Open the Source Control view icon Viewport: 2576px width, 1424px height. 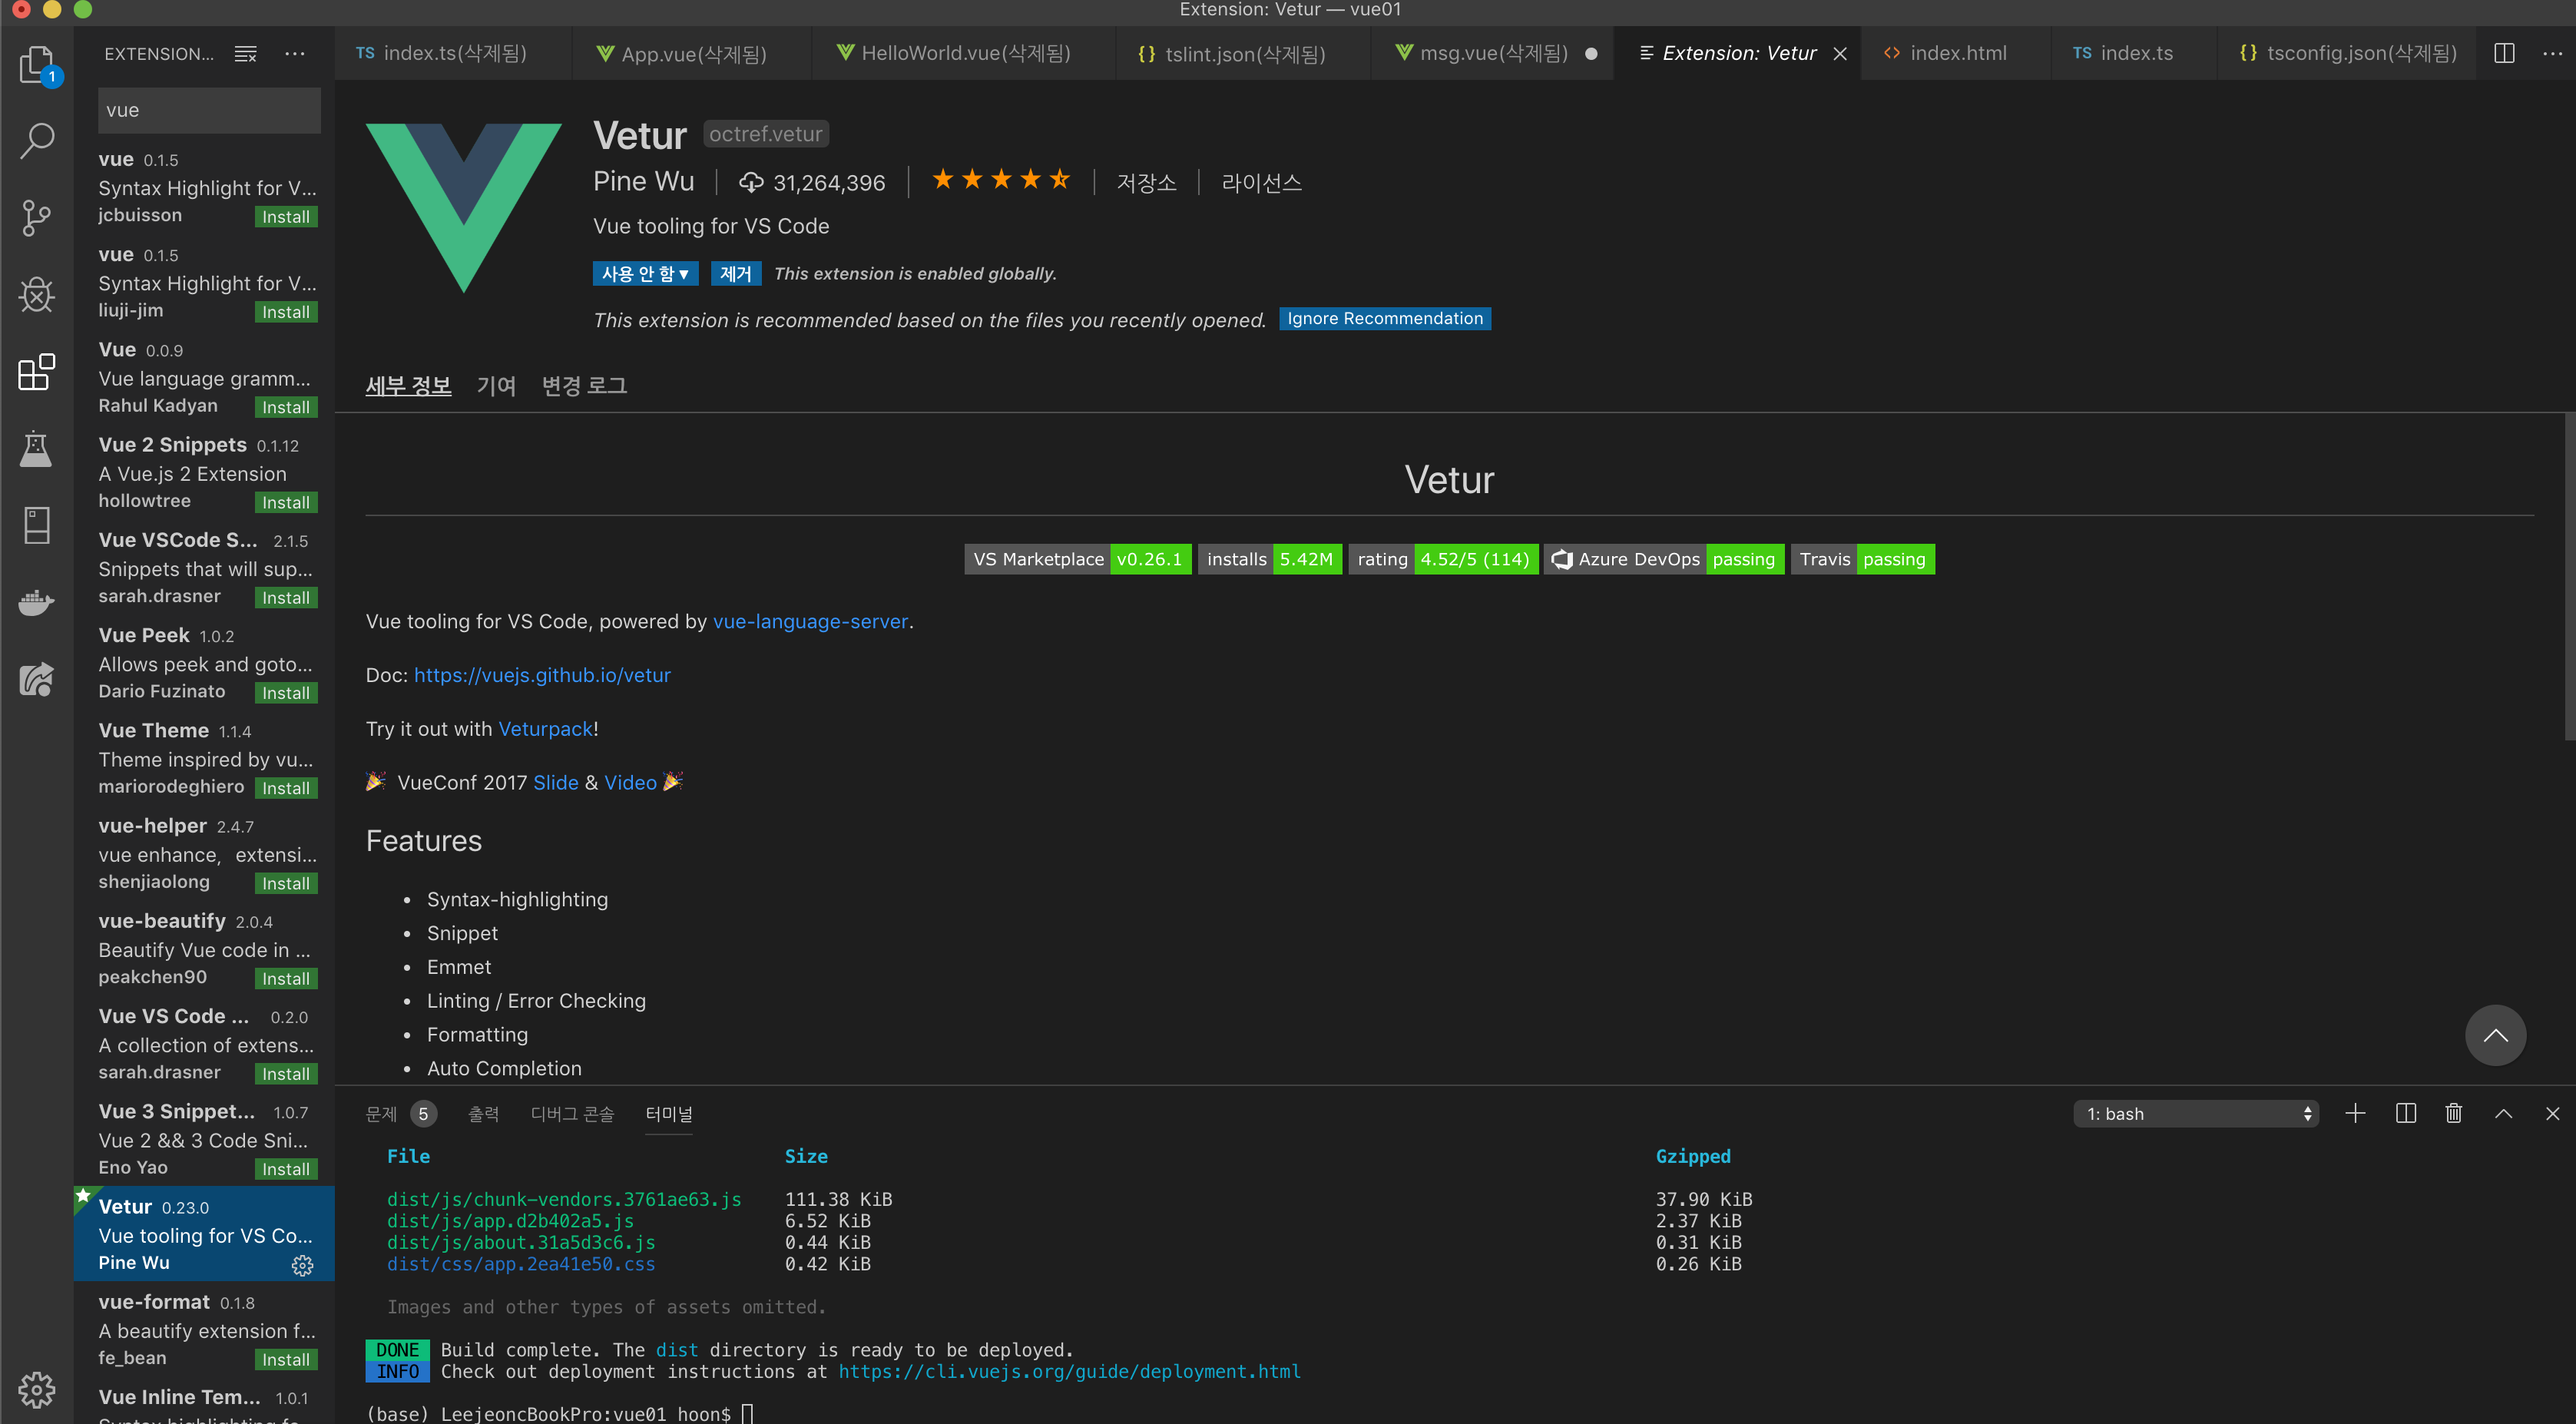tap(36, 217)
